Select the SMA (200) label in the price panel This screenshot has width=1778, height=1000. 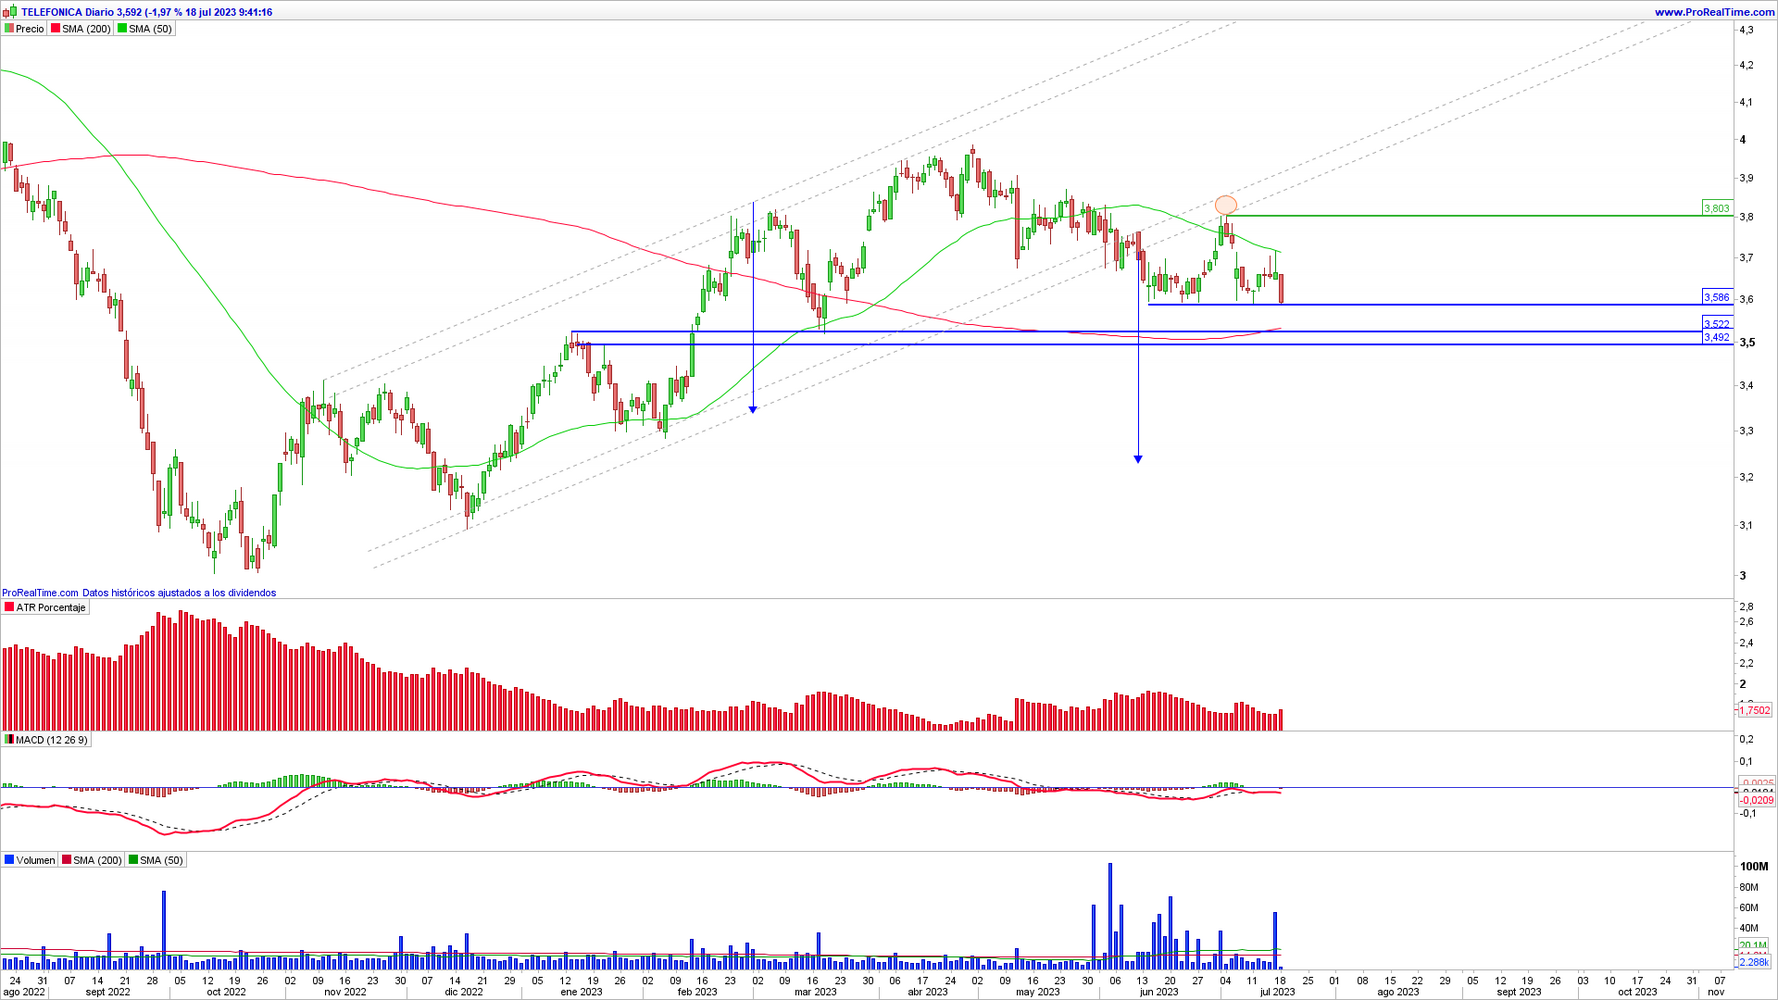pyautogui.click(x=86, y=29)
